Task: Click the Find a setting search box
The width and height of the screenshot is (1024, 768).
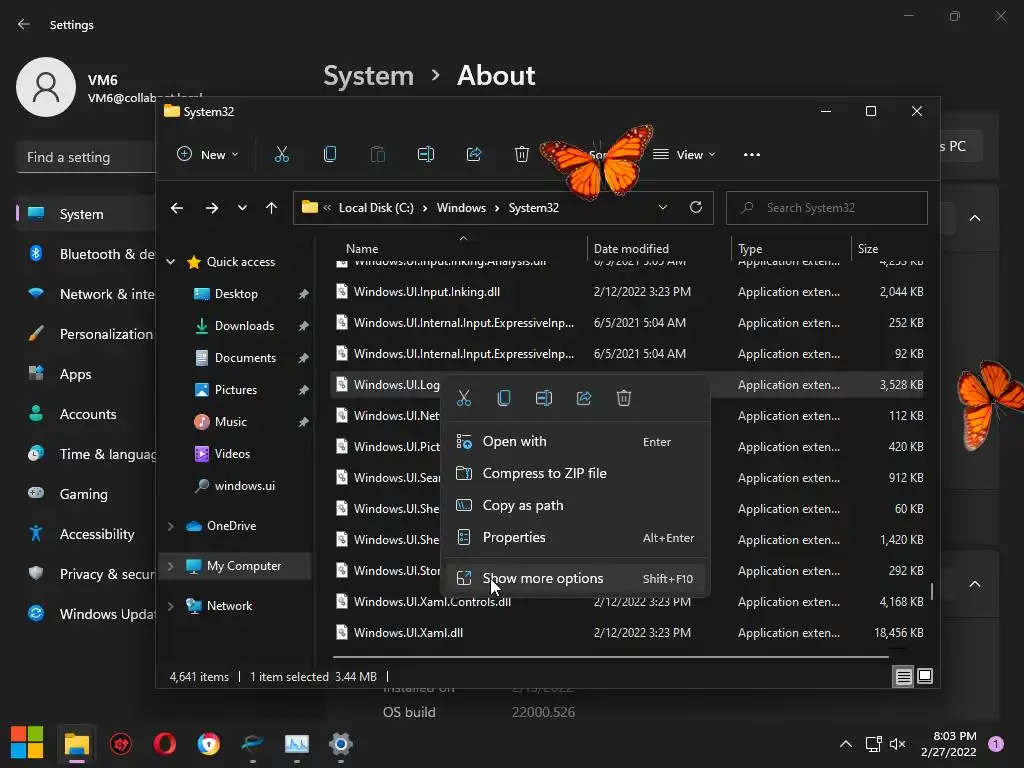Action: pyautogui.click(x=86, y=157)
